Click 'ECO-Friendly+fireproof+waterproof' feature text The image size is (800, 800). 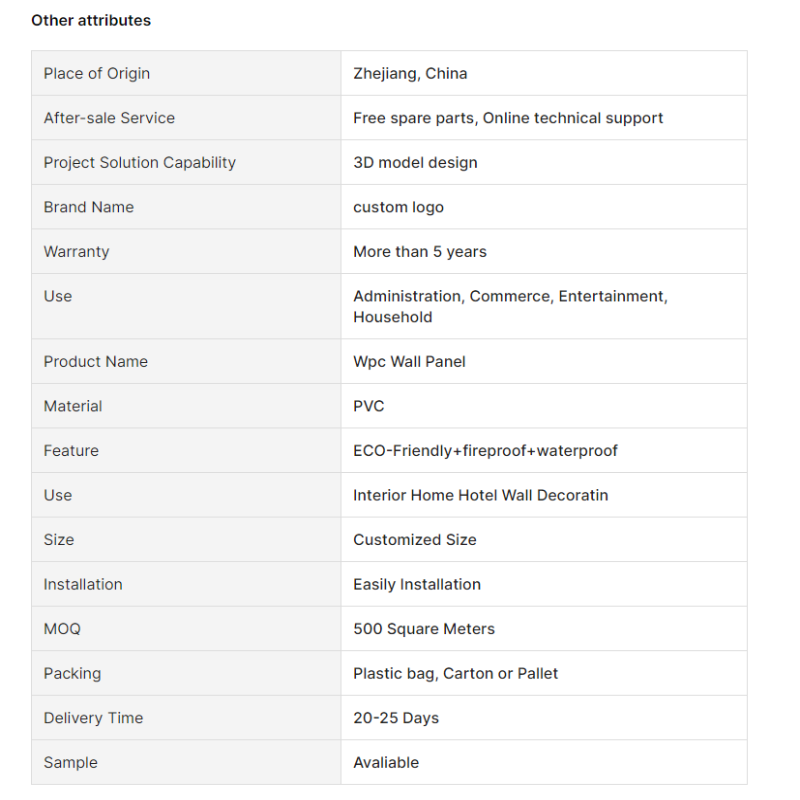pyautogui.click(x=485, y=450)
